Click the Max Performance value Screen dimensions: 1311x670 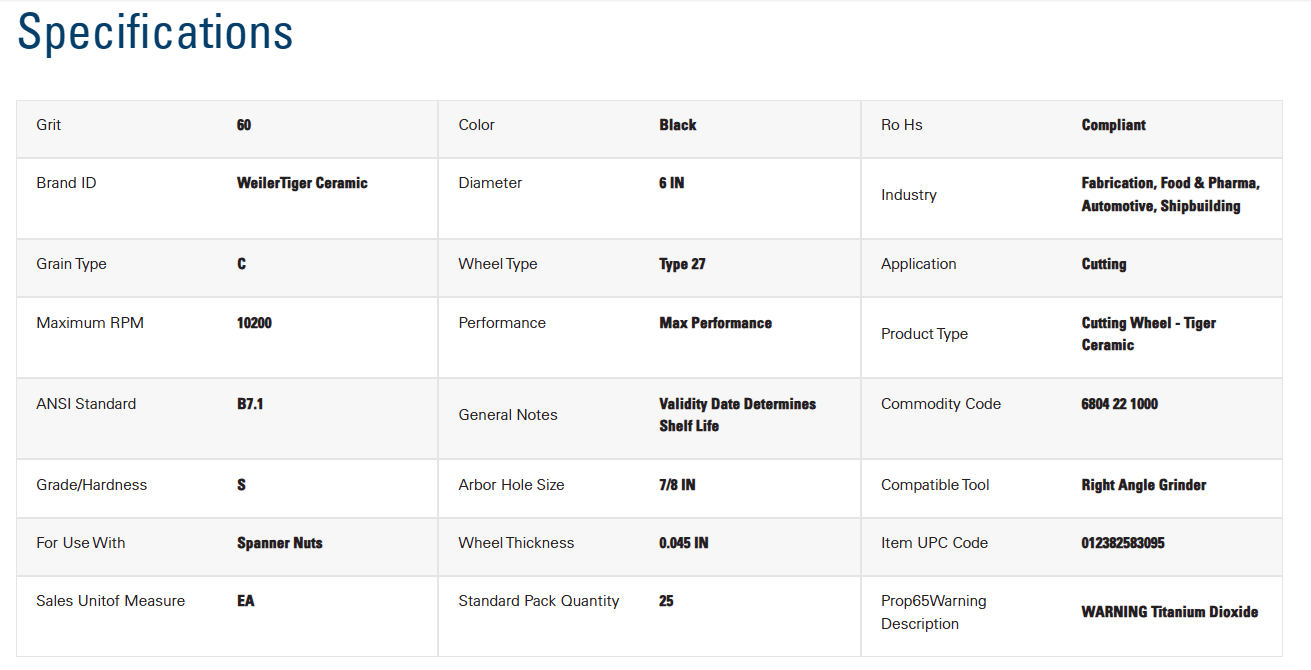click(715, 323)
